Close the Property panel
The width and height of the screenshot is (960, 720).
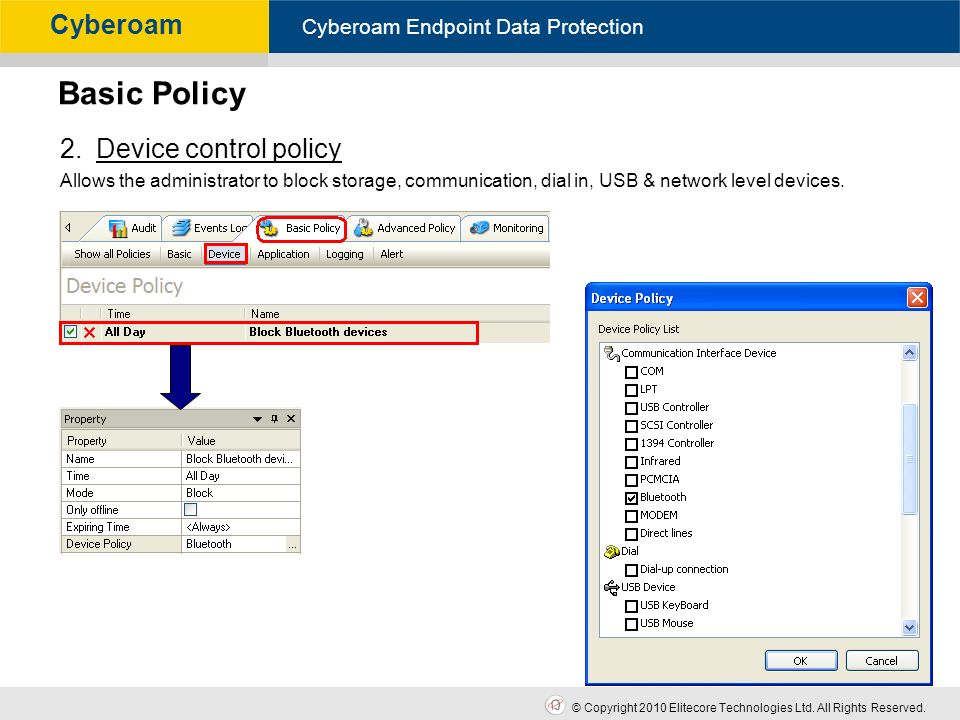pos(291,419)
